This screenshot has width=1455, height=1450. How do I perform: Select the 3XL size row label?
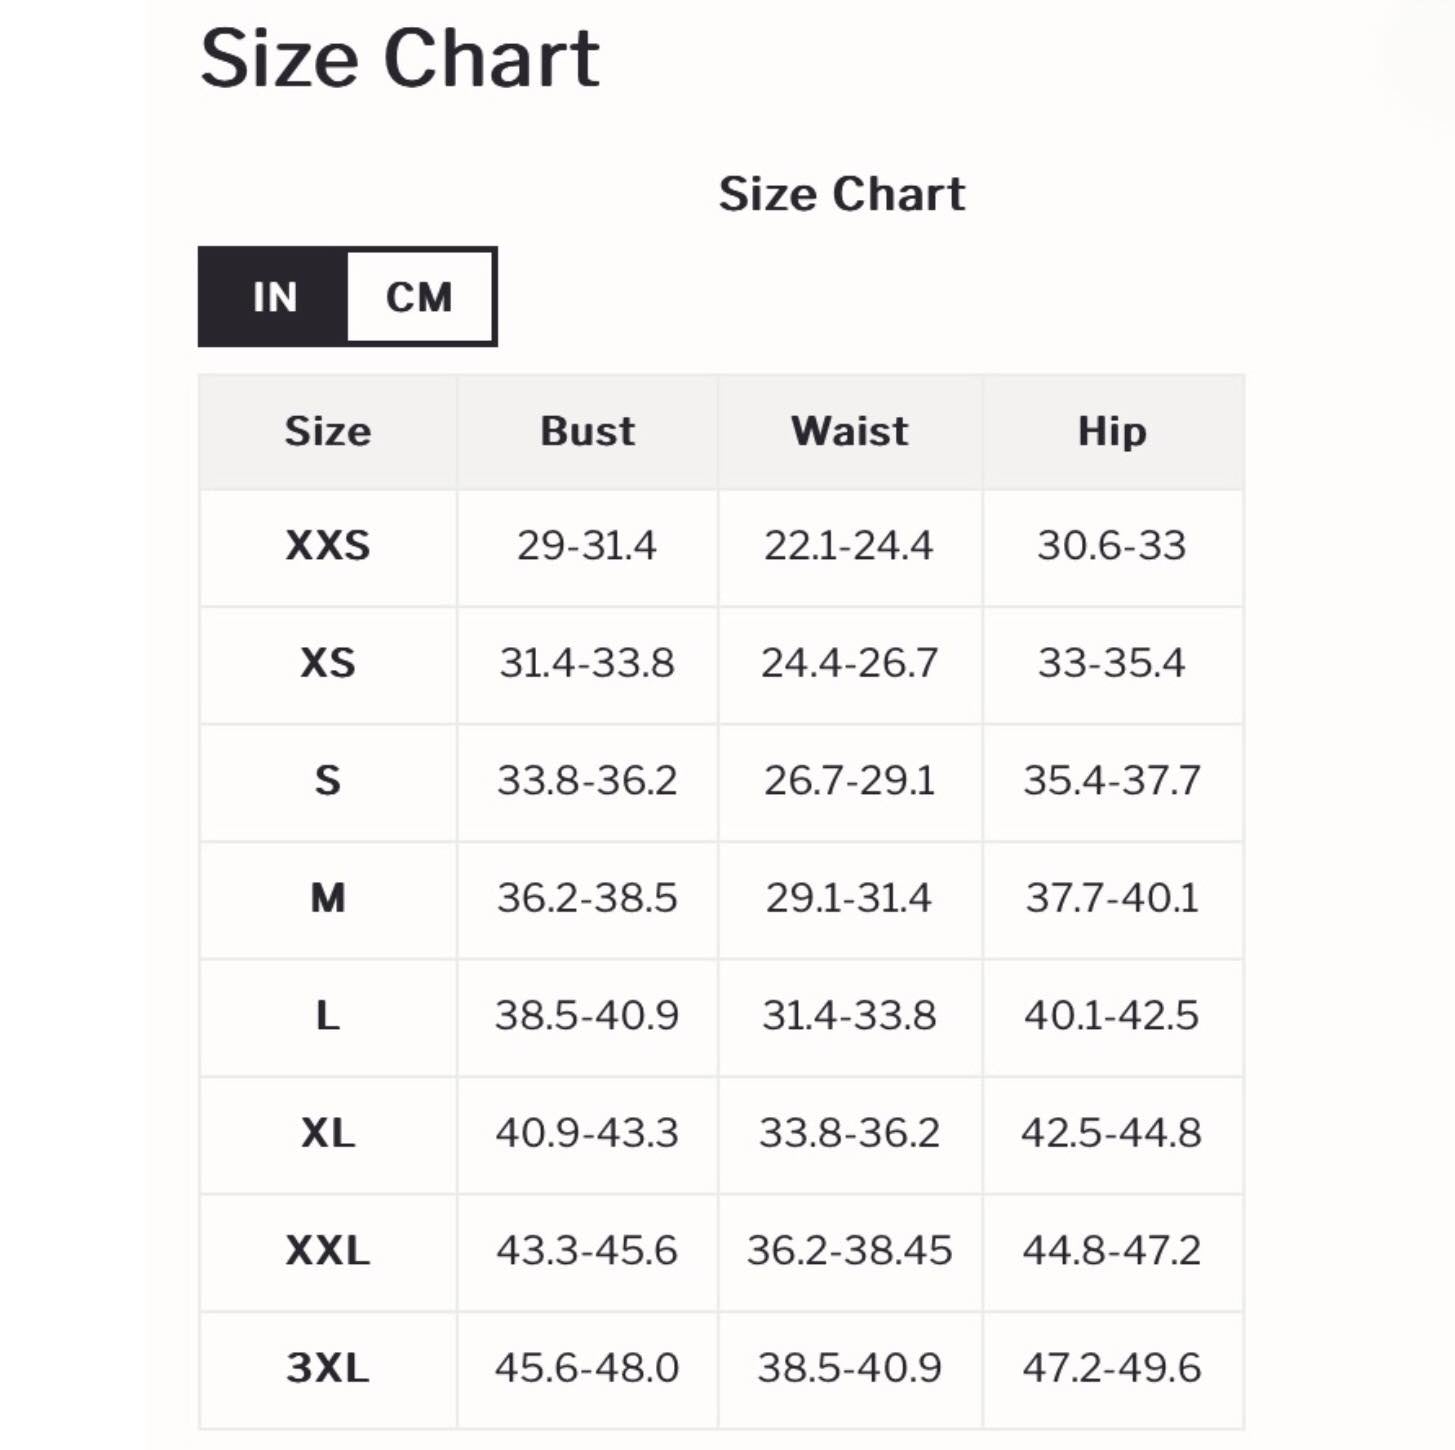tap(328, 1368)
